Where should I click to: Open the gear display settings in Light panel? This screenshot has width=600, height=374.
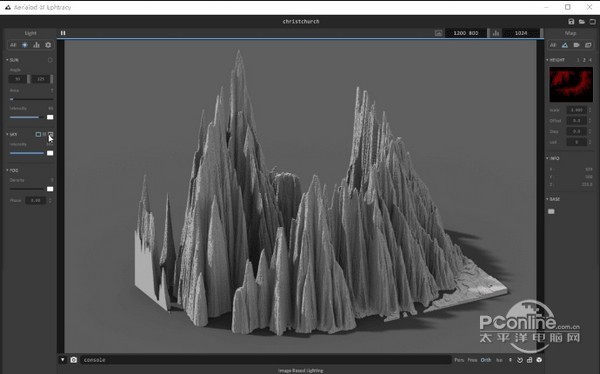point(48,45)
